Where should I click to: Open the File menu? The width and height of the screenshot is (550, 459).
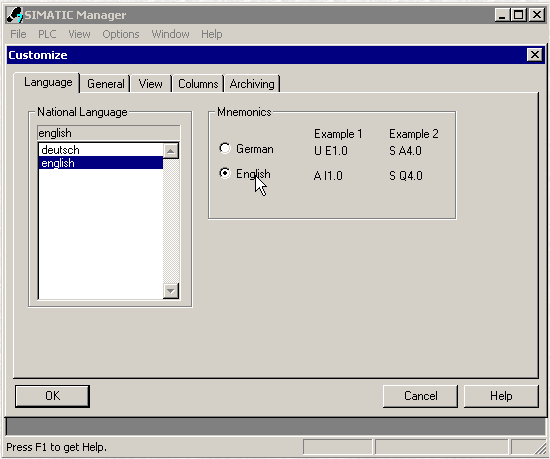tap(18, 34)
